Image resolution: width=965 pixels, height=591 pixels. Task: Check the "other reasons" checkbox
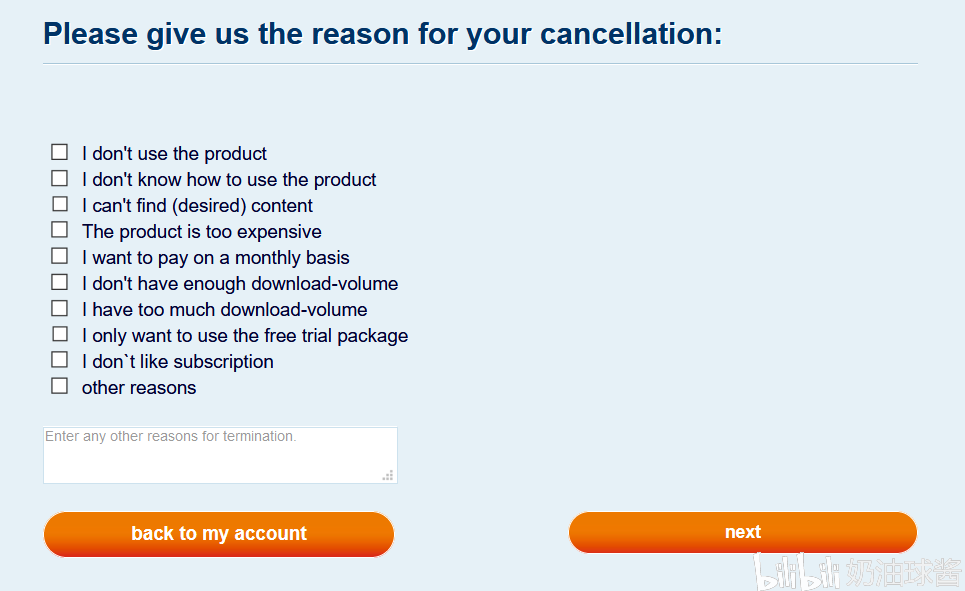coord(60,386)
